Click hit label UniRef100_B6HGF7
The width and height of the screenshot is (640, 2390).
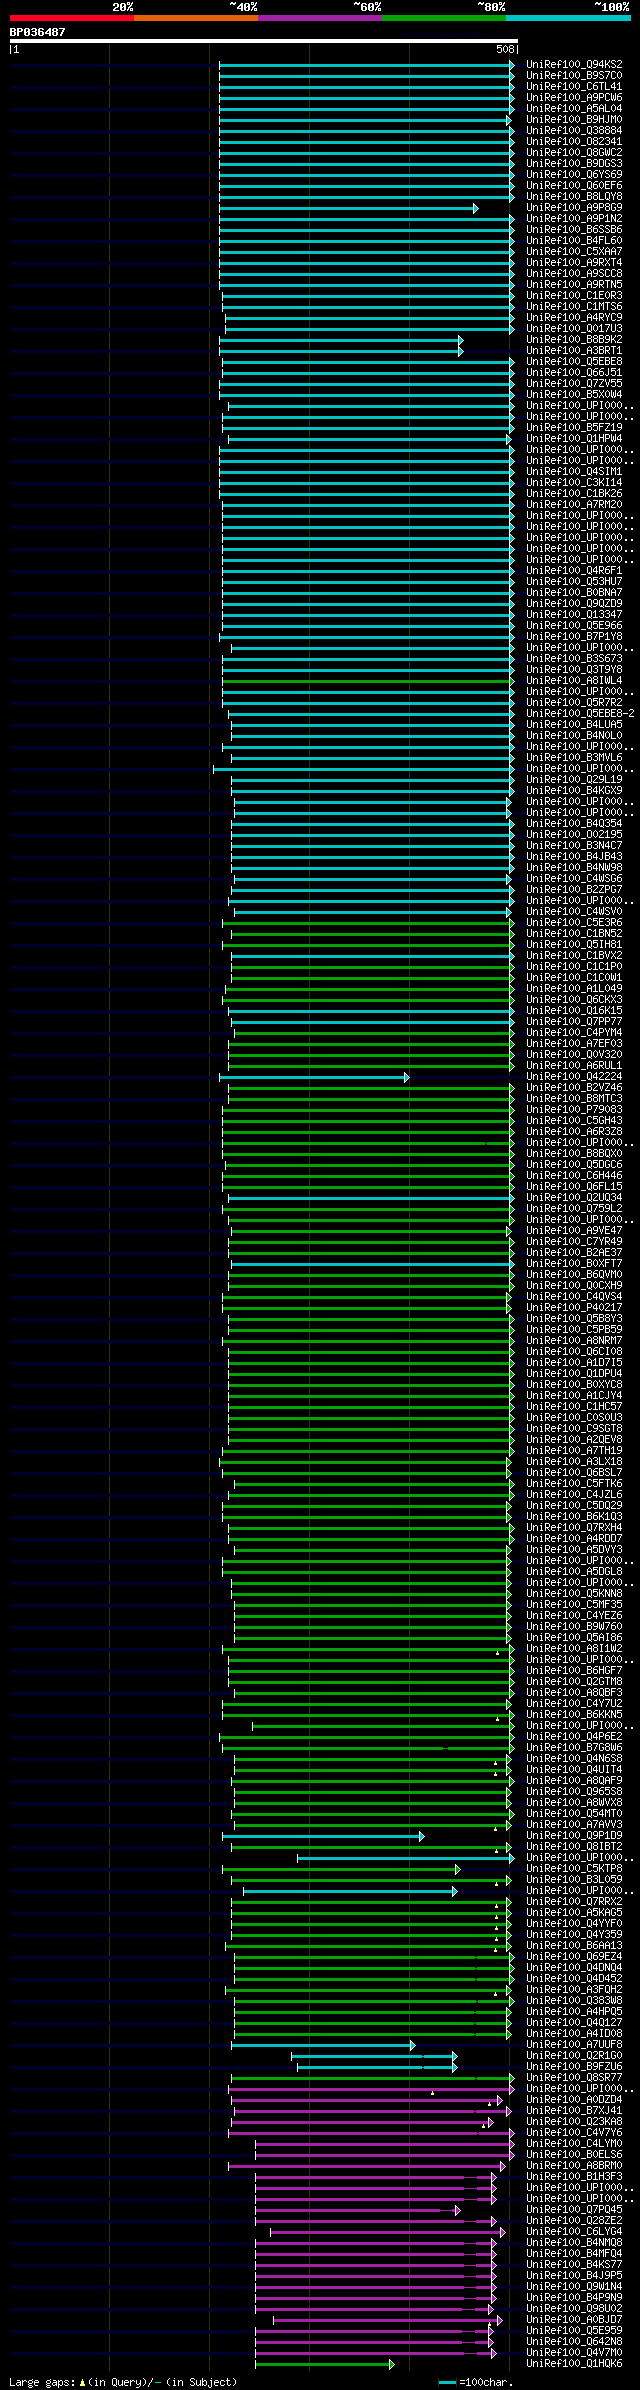pos(574,1671)
